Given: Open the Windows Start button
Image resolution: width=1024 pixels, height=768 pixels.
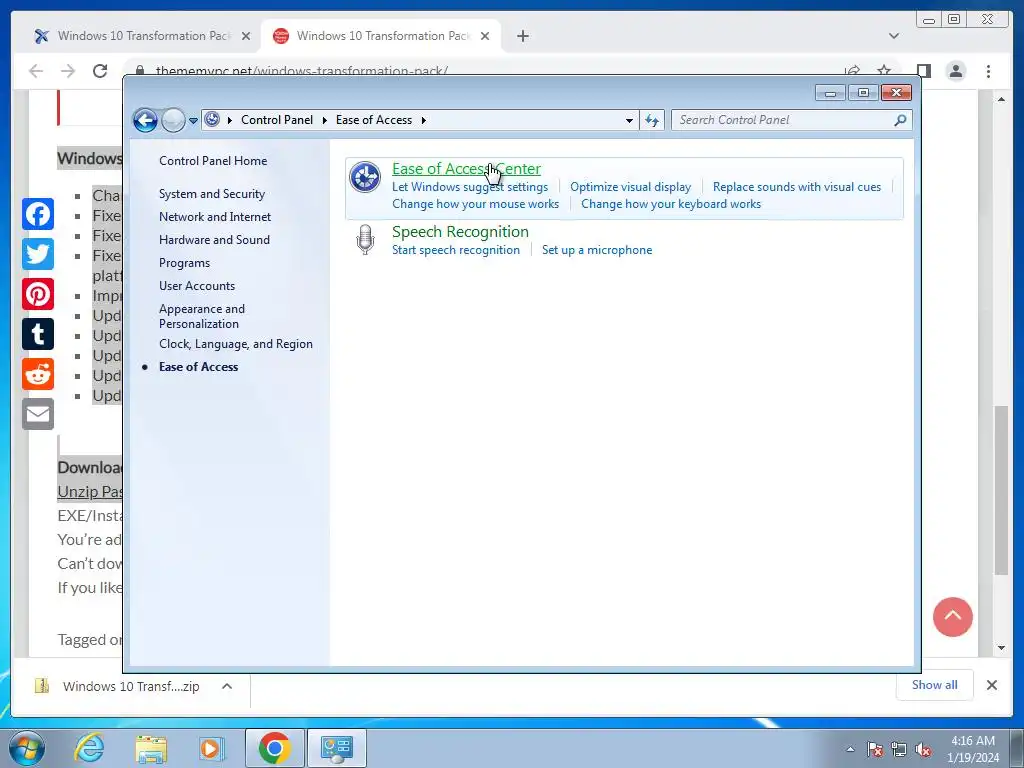Looking at the screenshot, I should coord(27,748).
